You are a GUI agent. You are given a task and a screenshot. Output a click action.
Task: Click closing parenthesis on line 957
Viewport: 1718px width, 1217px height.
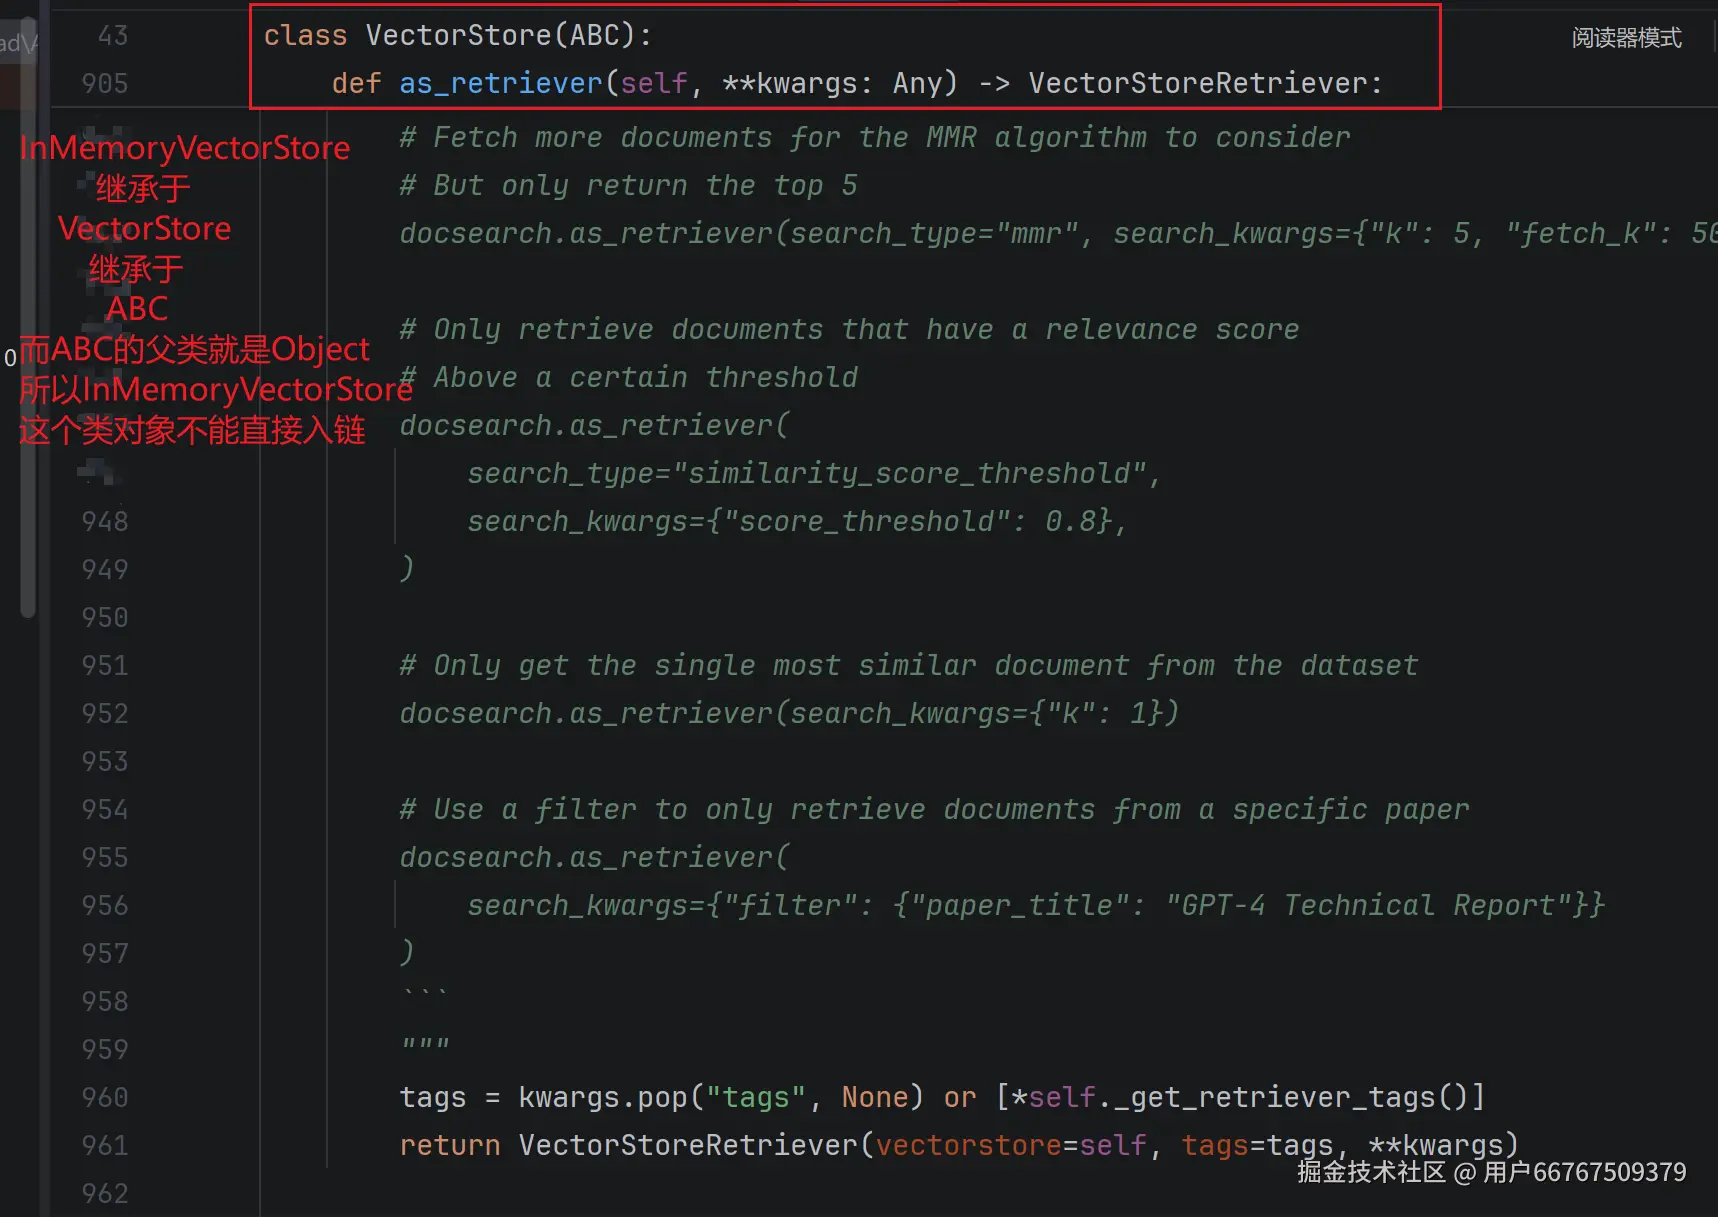coord(407,953)
